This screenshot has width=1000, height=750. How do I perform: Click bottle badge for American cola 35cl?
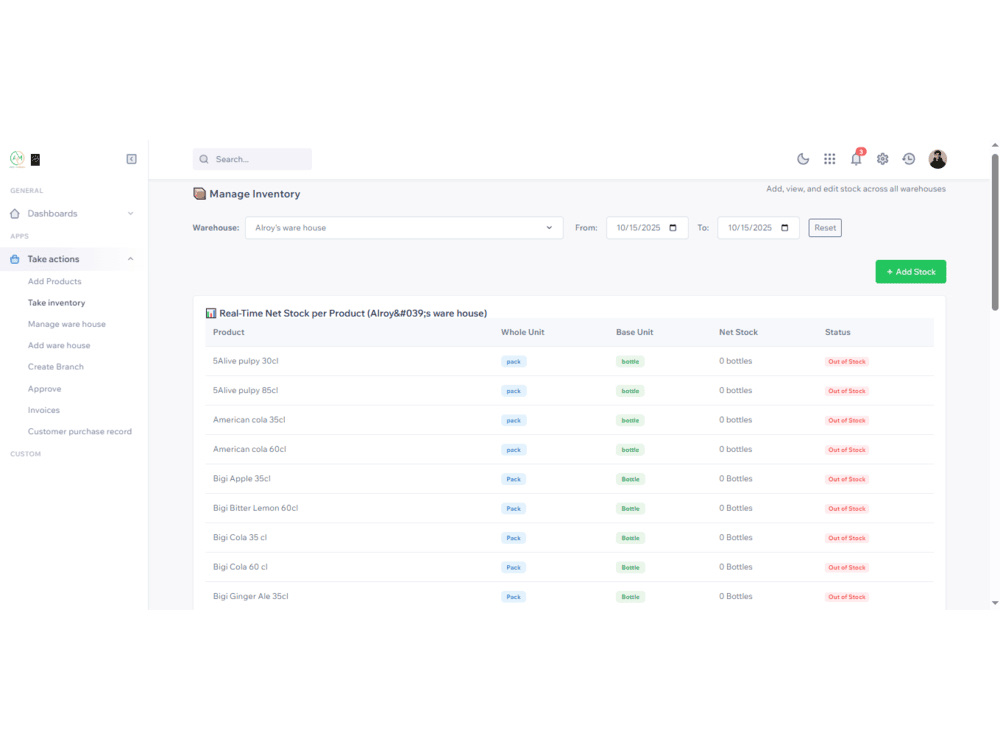(x=630, y=420)
